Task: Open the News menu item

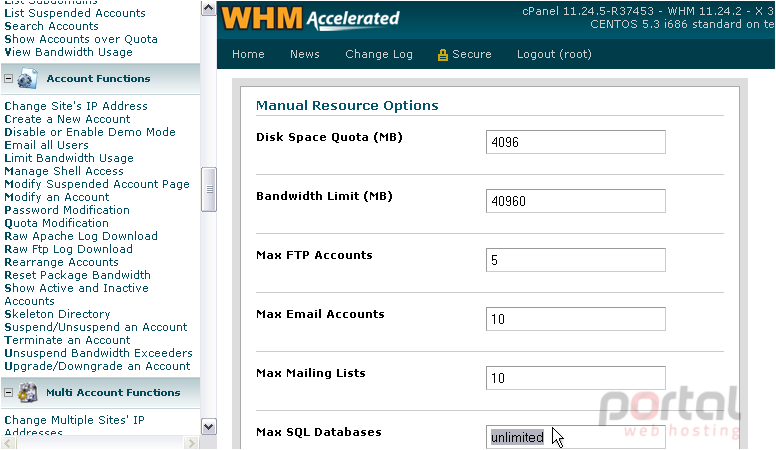Action: (x=305, y=54)
